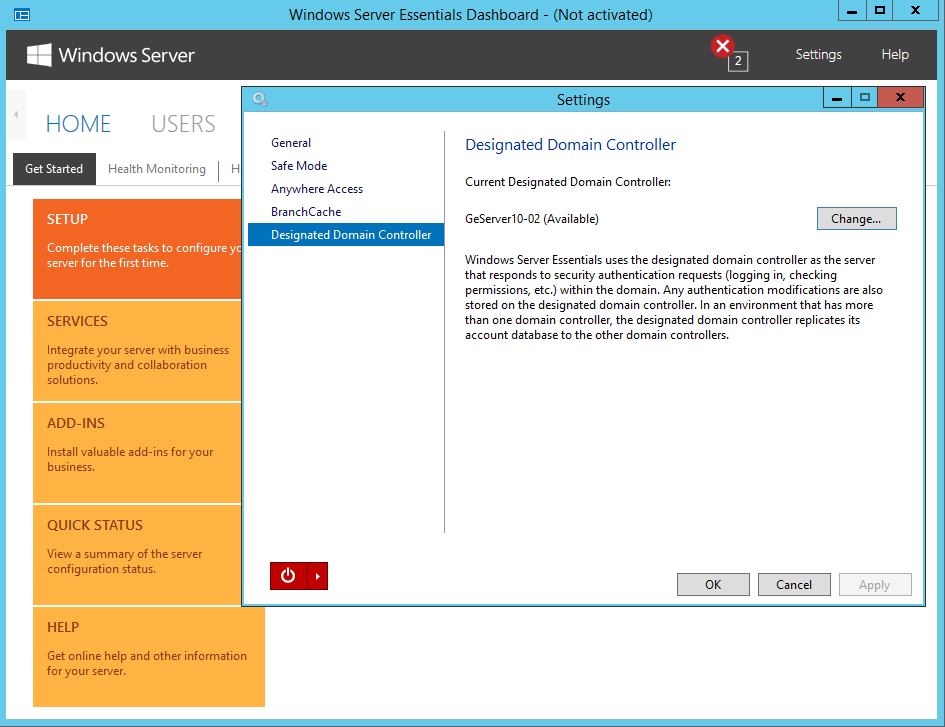Minimize the Dashboard main window
945x727 pixels.
(x=852, y=11)
